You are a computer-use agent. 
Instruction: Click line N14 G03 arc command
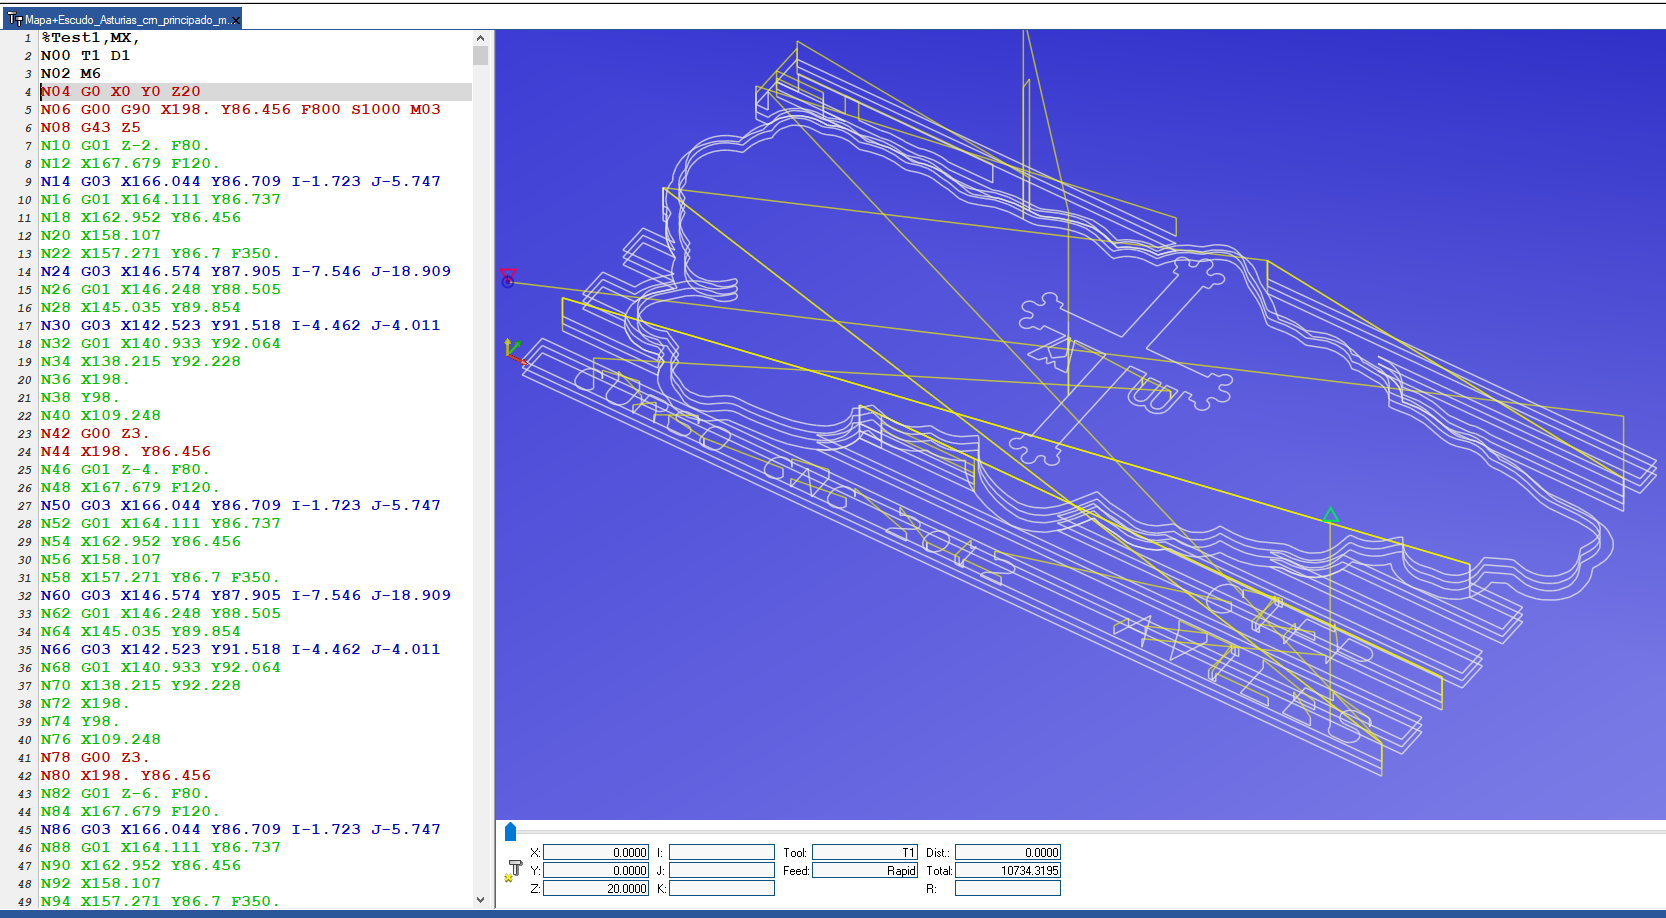(240, 181)
